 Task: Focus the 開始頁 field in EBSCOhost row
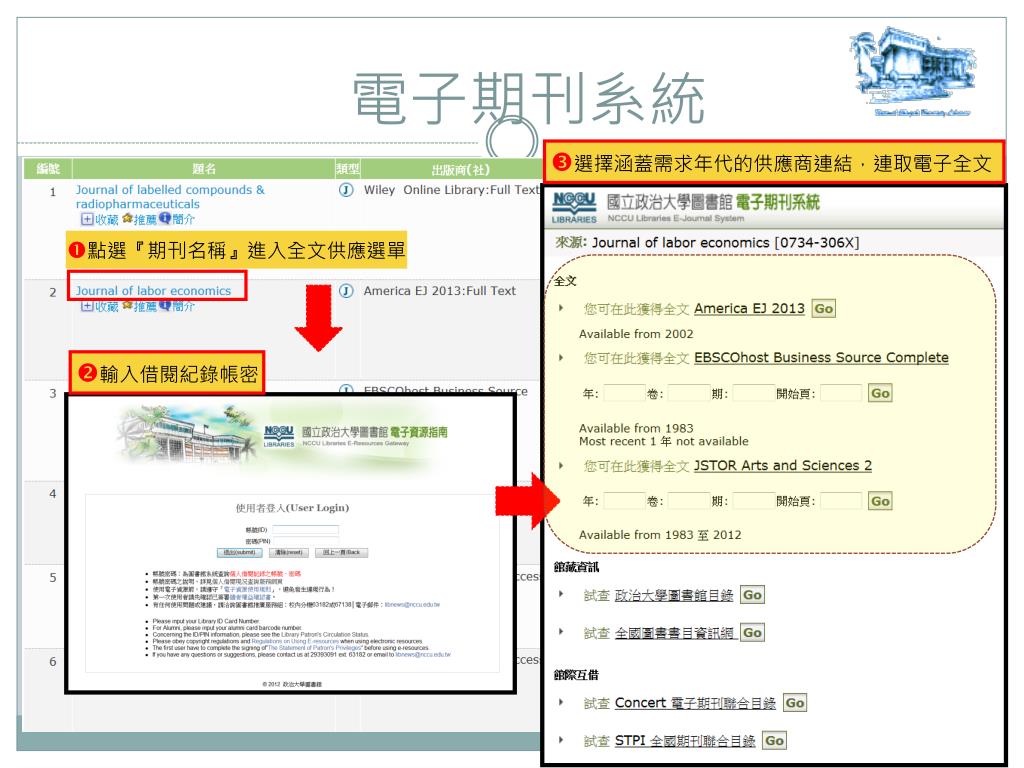(x=841, y=393)
